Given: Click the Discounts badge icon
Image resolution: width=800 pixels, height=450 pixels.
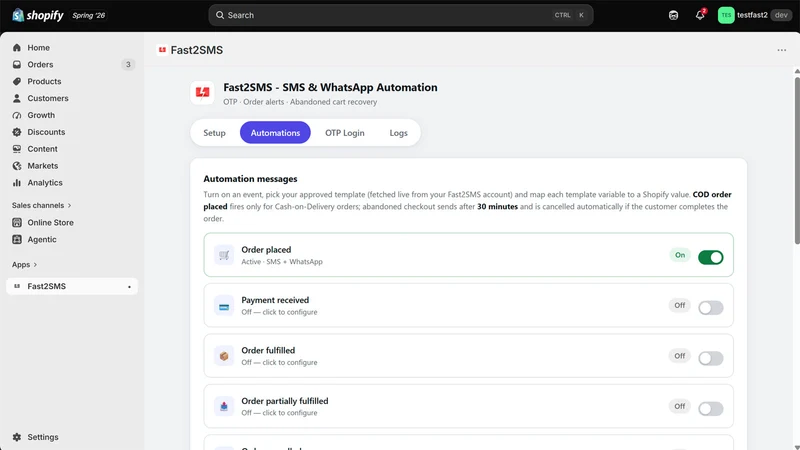Looking at the screenshot, I should pyautogui.click(x=17, y=132).
